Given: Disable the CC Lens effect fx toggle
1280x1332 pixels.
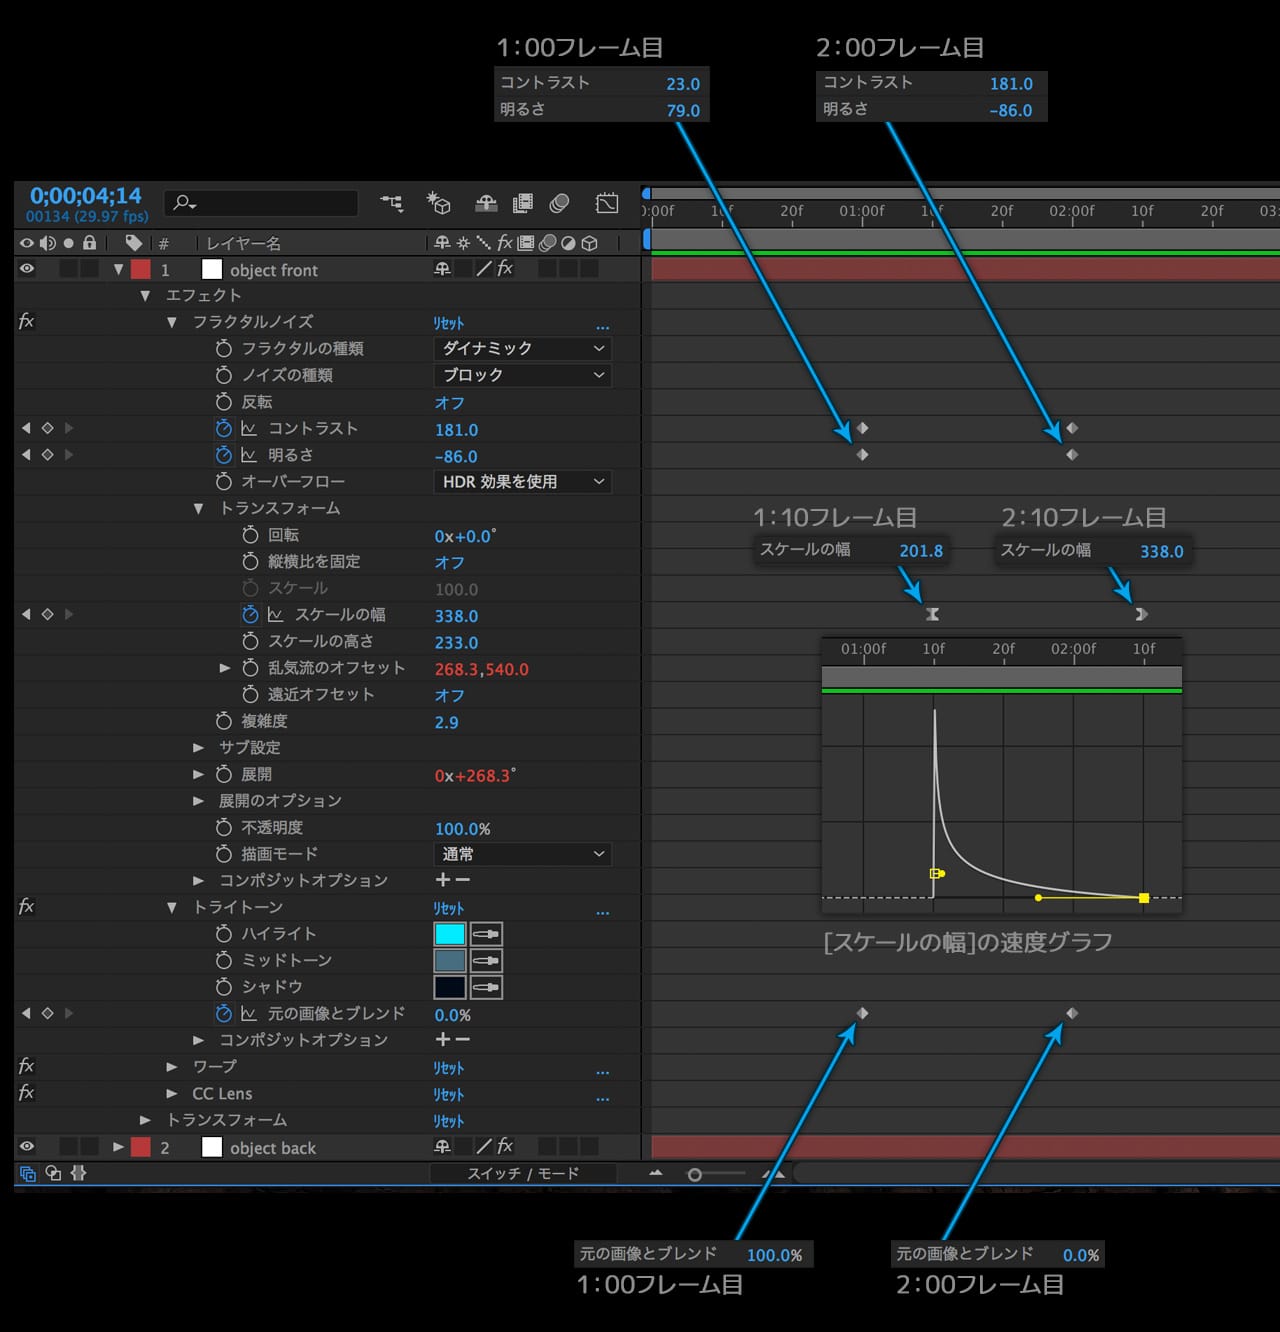Looking at the screenshot, I should click(x=27, y=1093).
